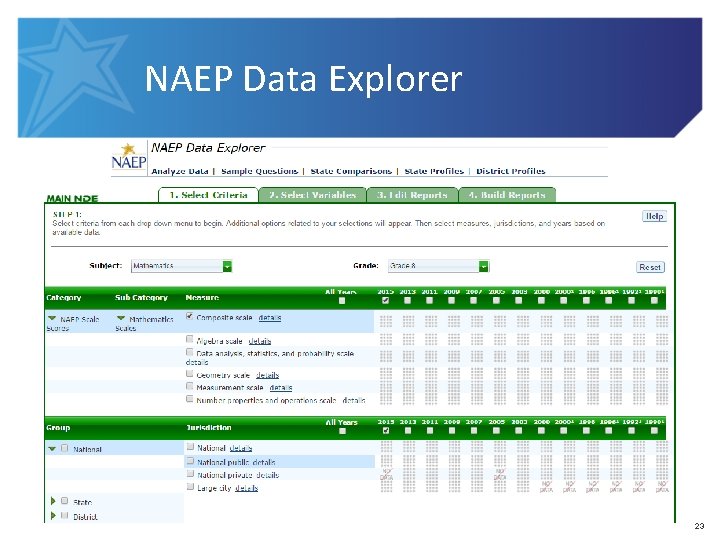Image resolution: width=720 pixels, height=540 pixels.
Task: Tick the 2011 checkbox in the Jurisdiction header
Action: pyautogui.click(x=430, y=431)
